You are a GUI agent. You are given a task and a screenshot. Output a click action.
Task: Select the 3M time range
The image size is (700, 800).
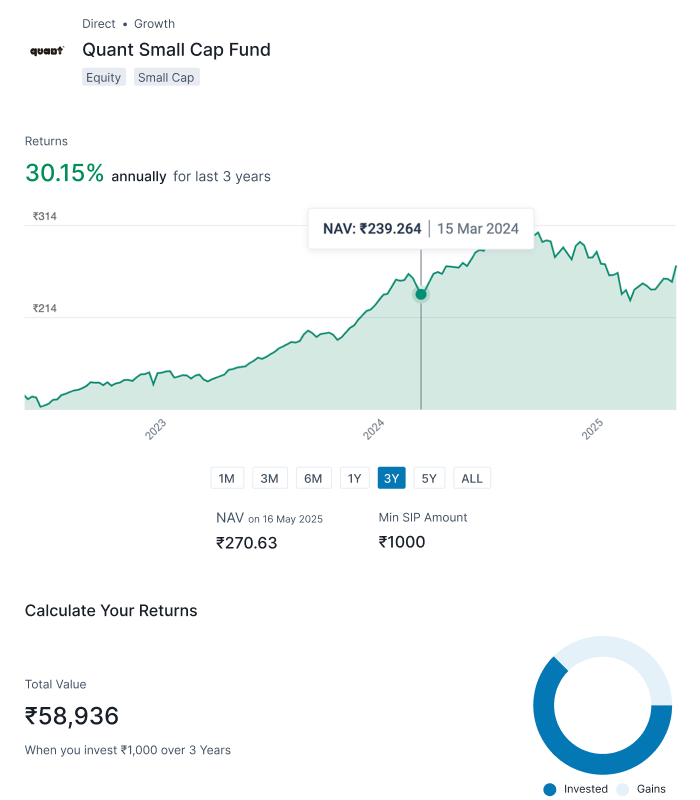pos(269,478)
